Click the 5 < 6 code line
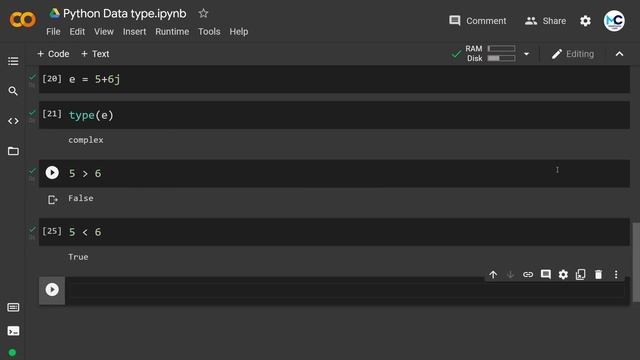Image resolution: width=640 pixels, height=360 pixels. 85,232
